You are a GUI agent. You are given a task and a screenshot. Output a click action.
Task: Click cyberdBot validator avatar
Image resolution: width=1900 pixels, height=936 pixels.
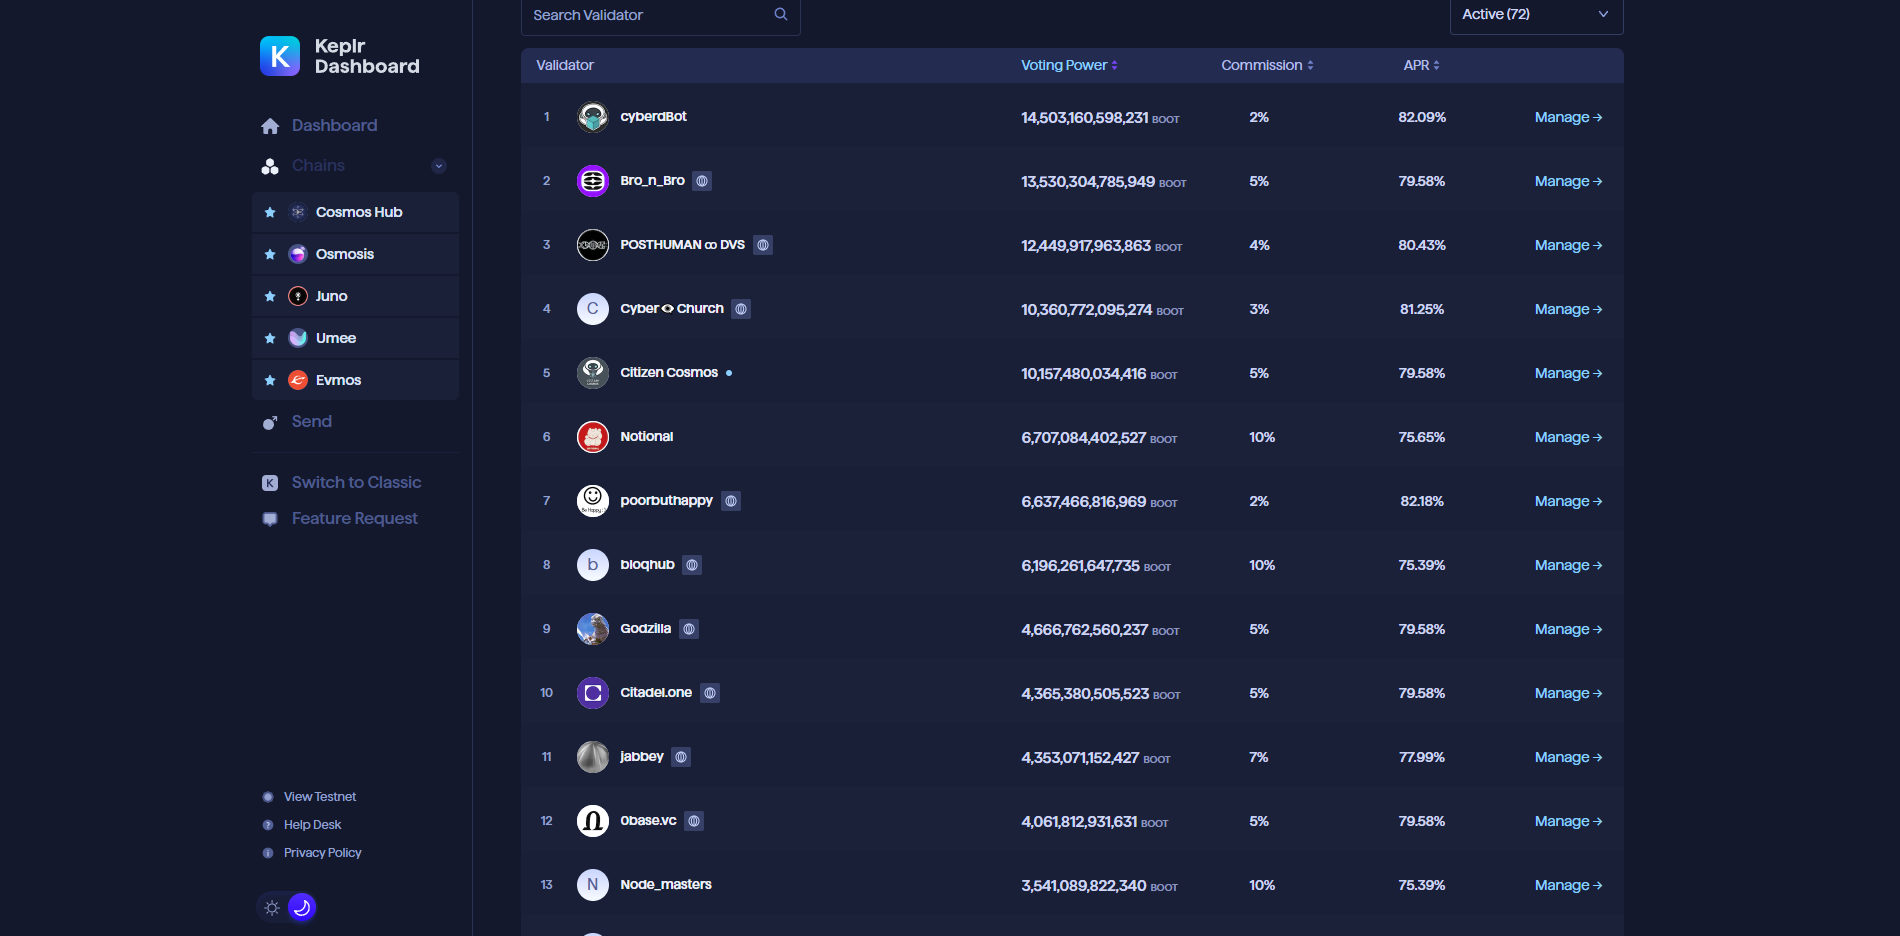click(593, 117)
